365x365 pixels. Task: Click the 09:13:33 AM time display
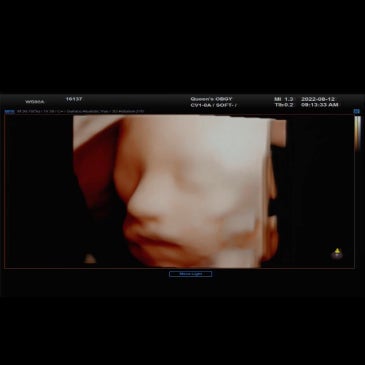pyautogui.click(x=320, y=105)
